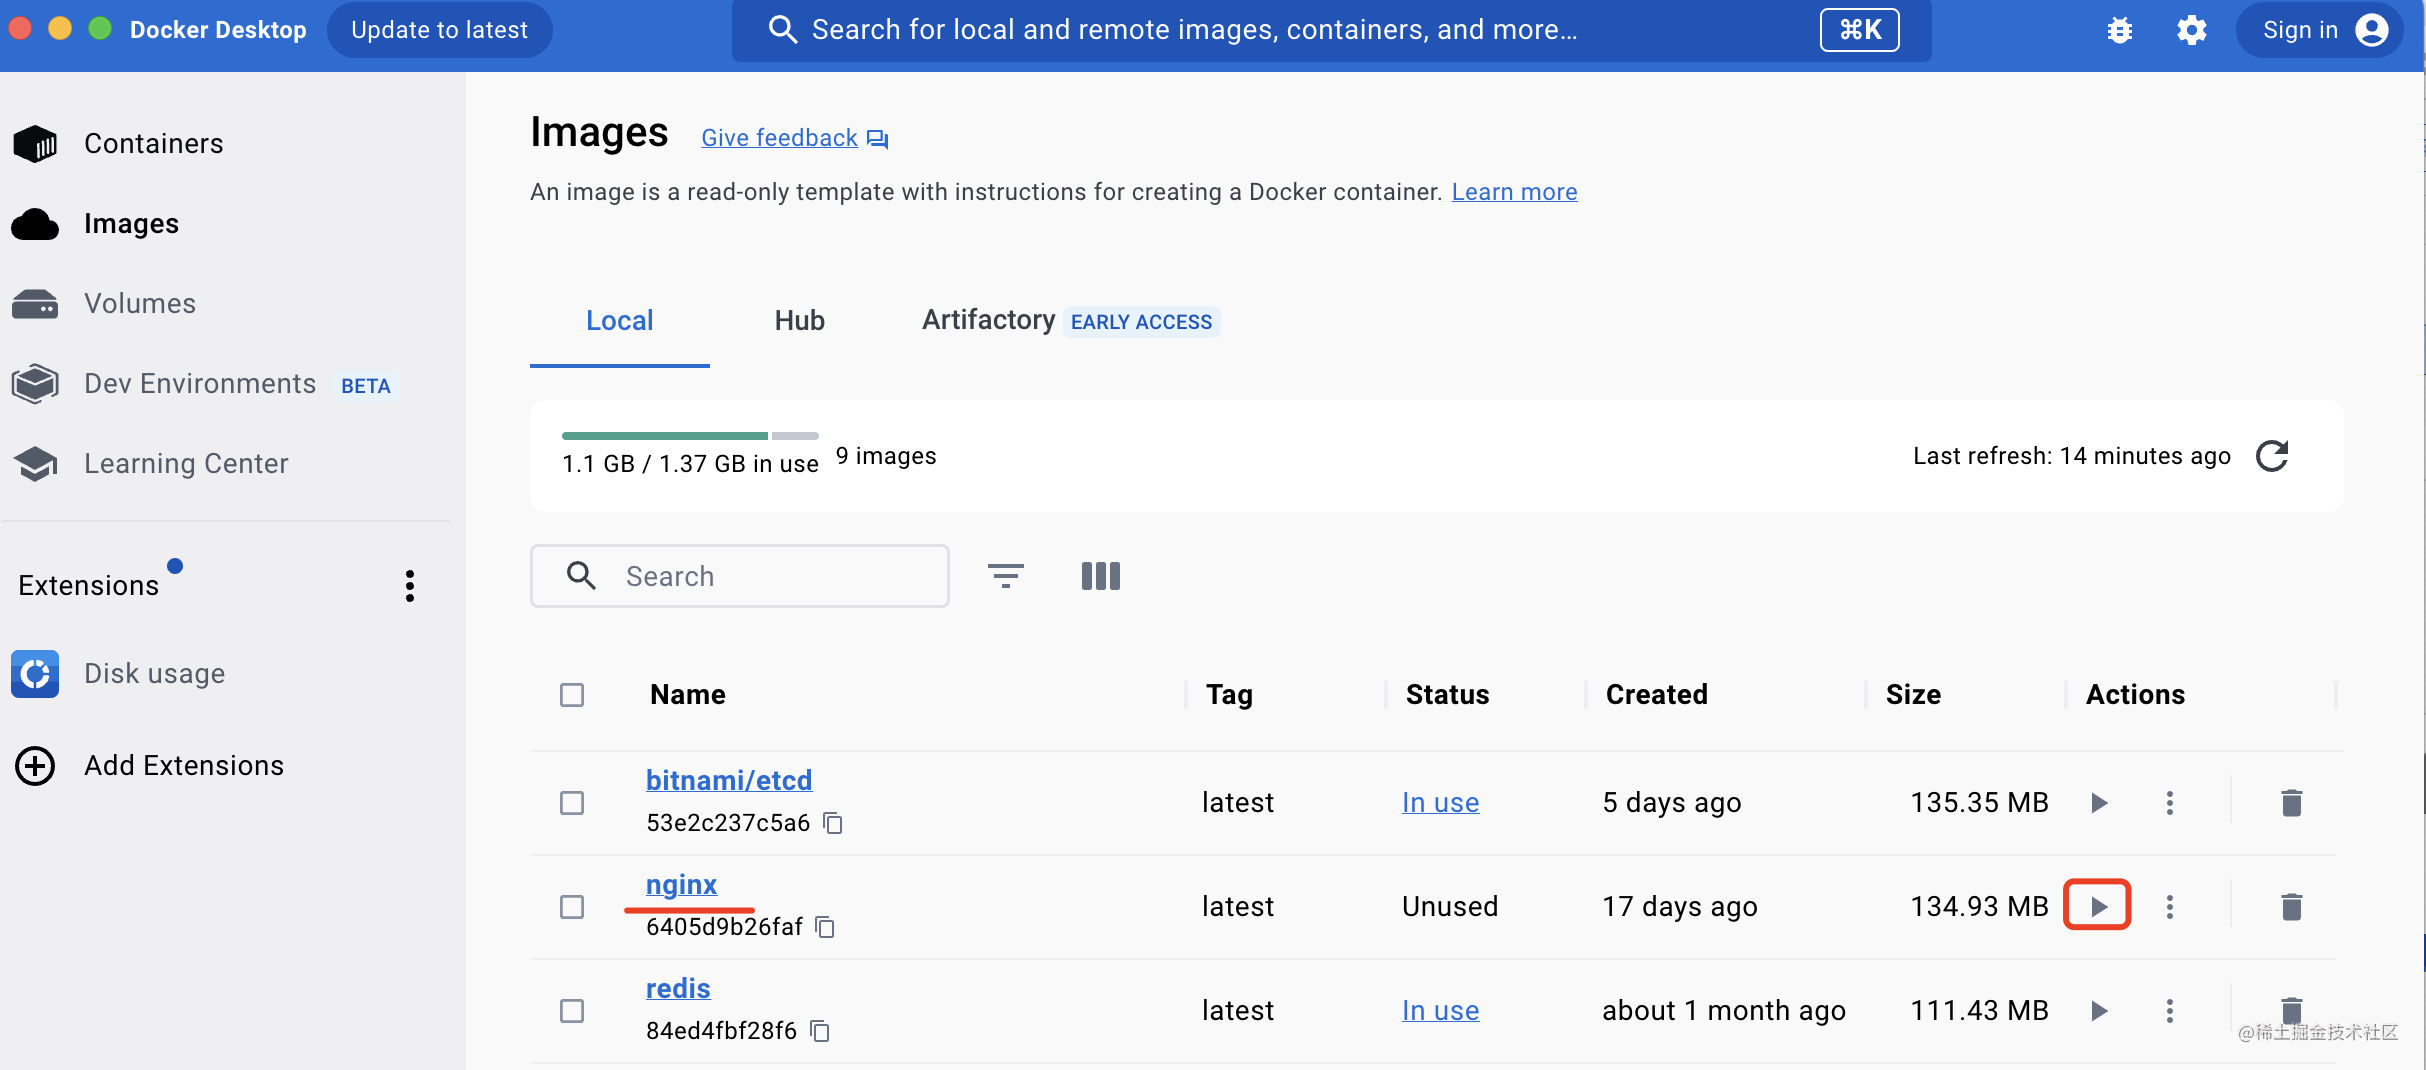
Task: Switch to the Hub tab
Action: coord(799,321)
